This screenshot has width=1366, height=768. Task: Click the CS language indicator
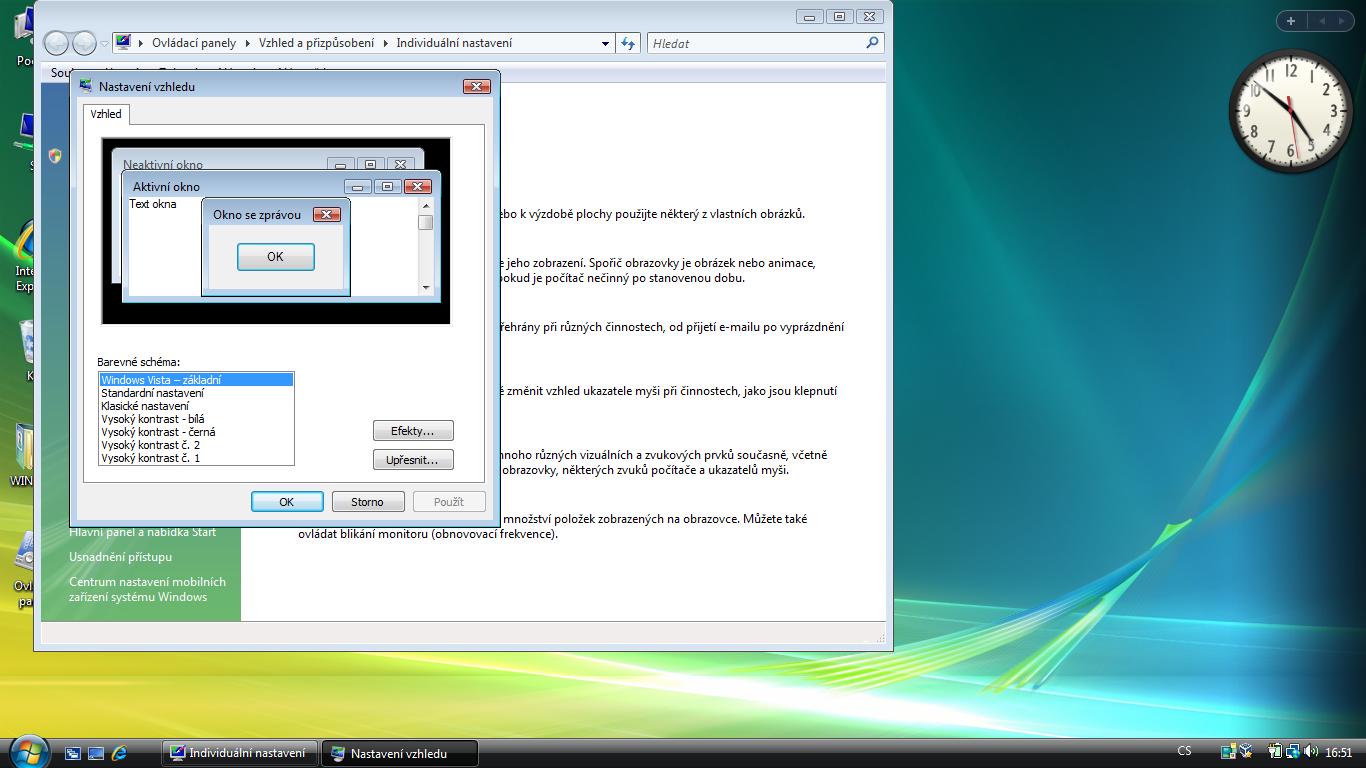pyautogui.click(x=1185, y=752)
